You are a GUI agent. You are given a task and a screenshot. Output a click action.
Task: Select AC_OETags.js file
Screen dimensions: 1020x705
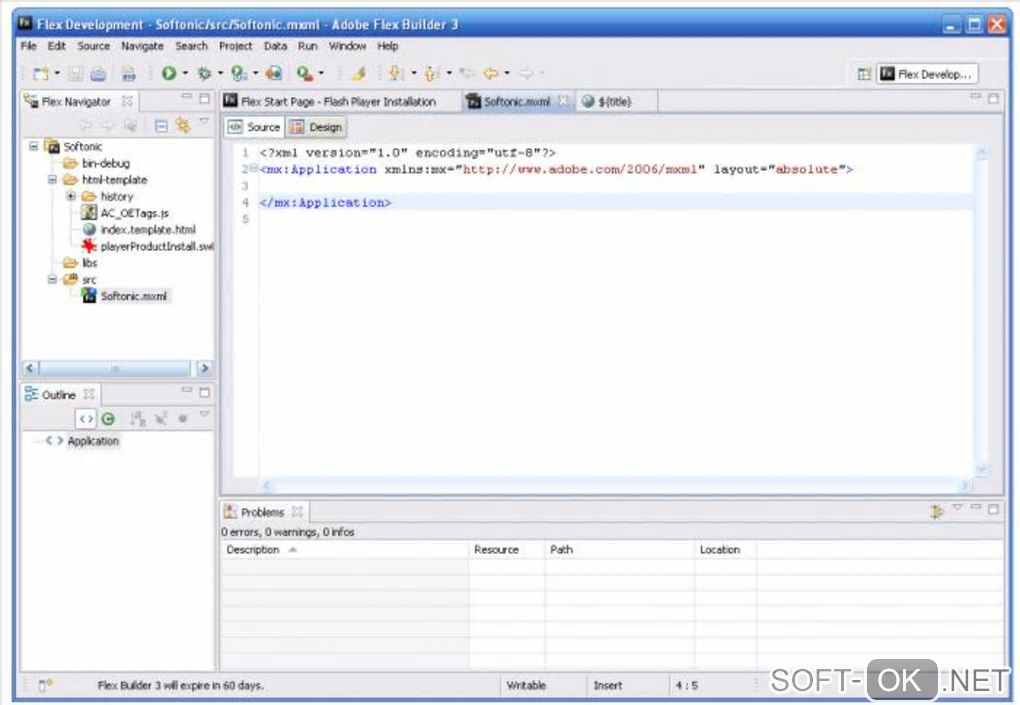point(135,213)
